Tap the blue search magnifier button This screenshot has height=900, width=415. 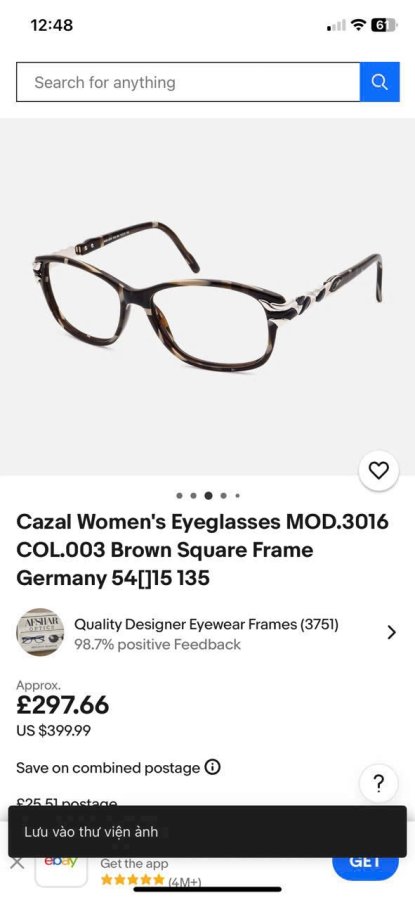coord(379,82)
